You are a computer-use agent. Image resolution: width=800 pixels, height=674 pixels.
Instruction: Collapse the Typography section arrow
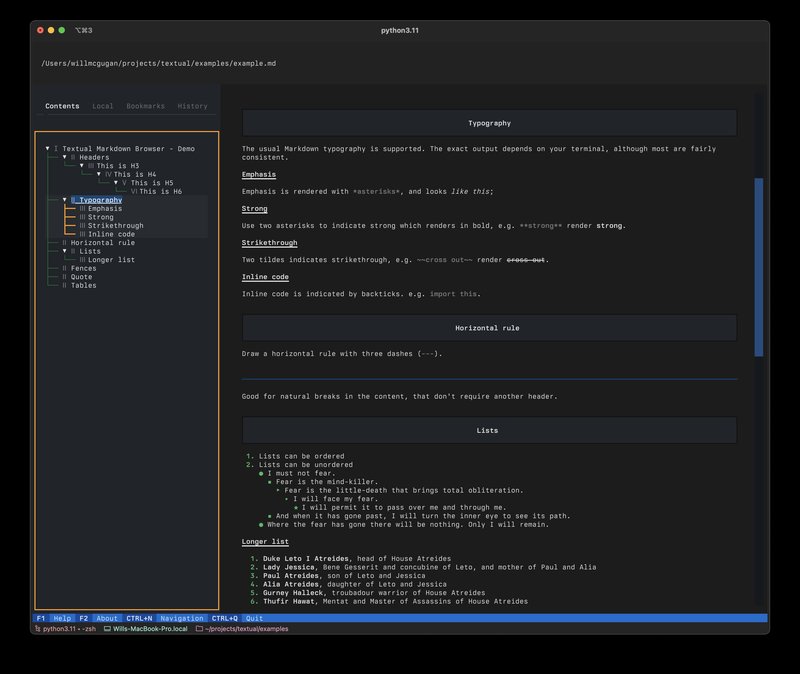tap(64, 200)
